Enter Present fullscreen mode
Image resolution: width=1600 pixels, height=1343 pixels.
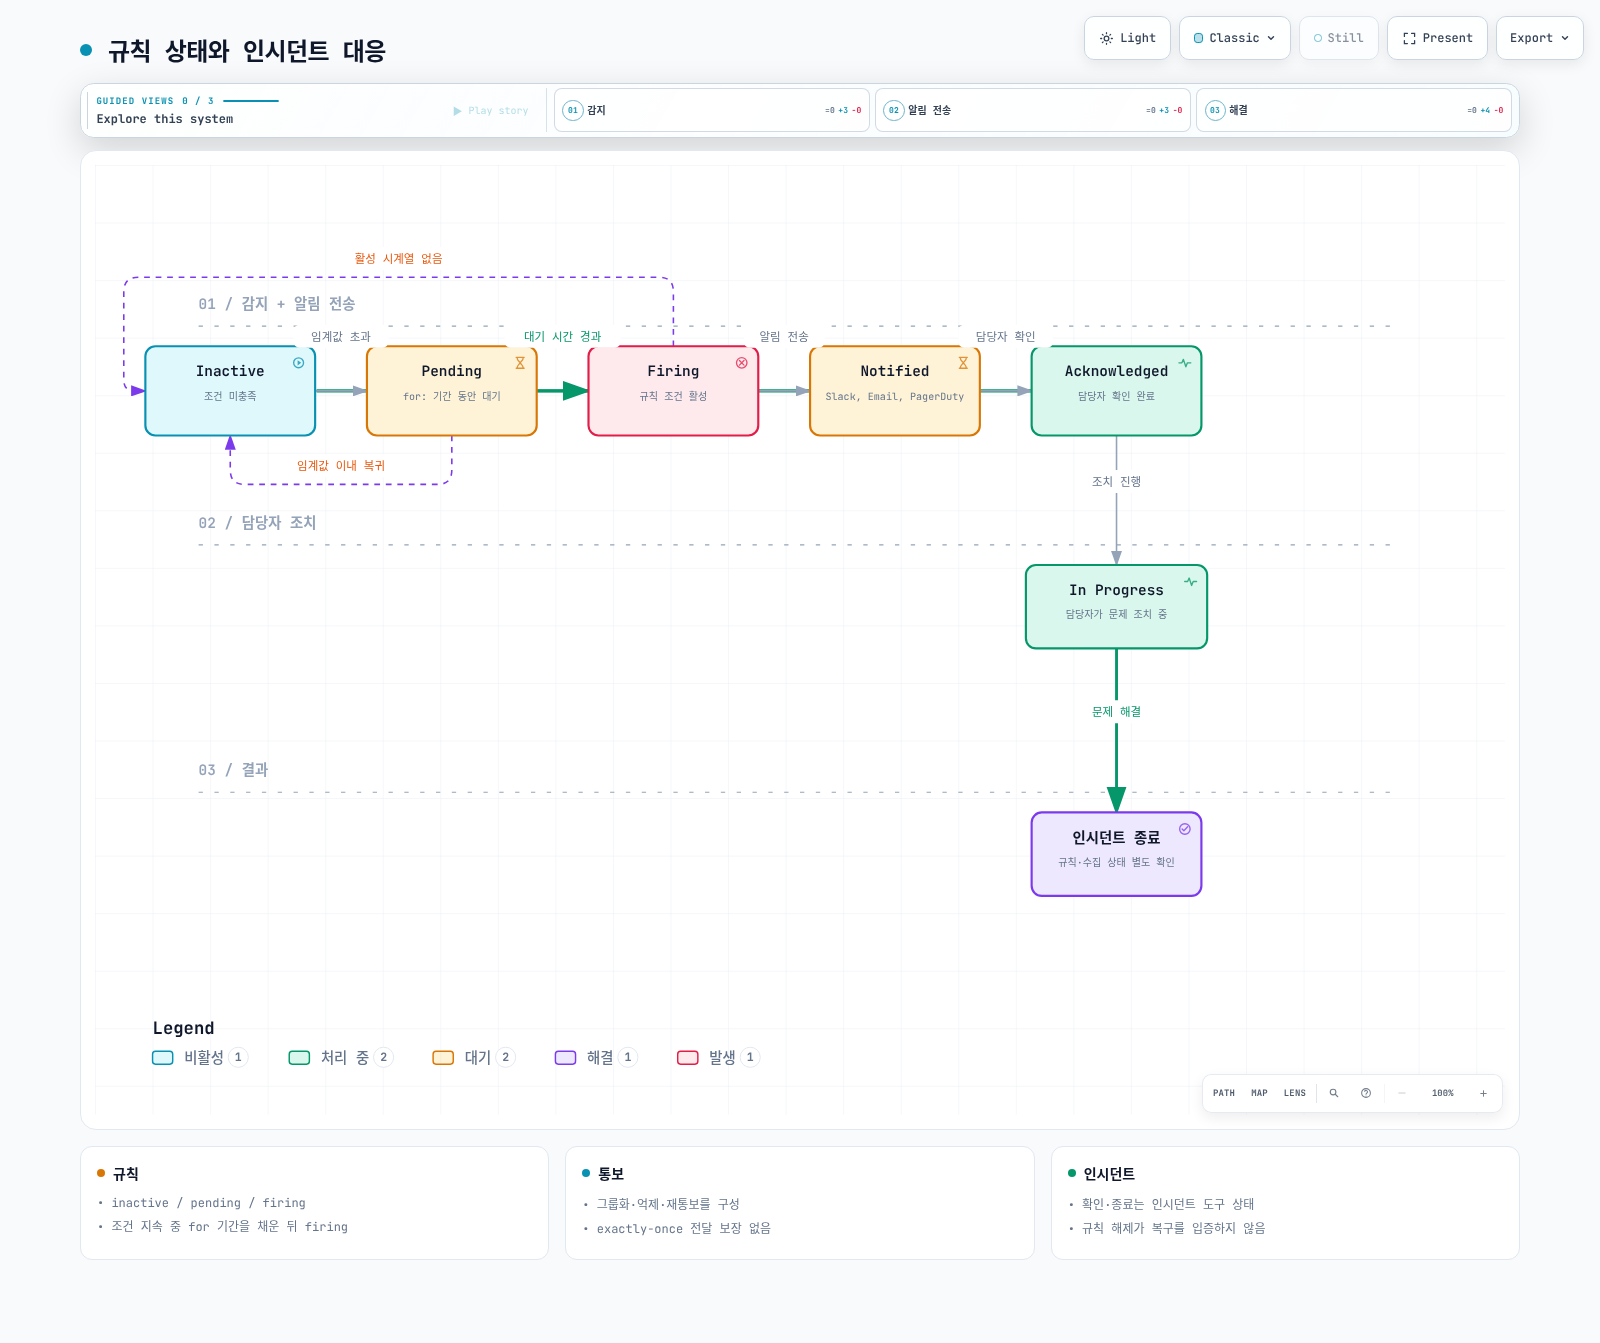pyautogui.click(x=1437, y=38)
